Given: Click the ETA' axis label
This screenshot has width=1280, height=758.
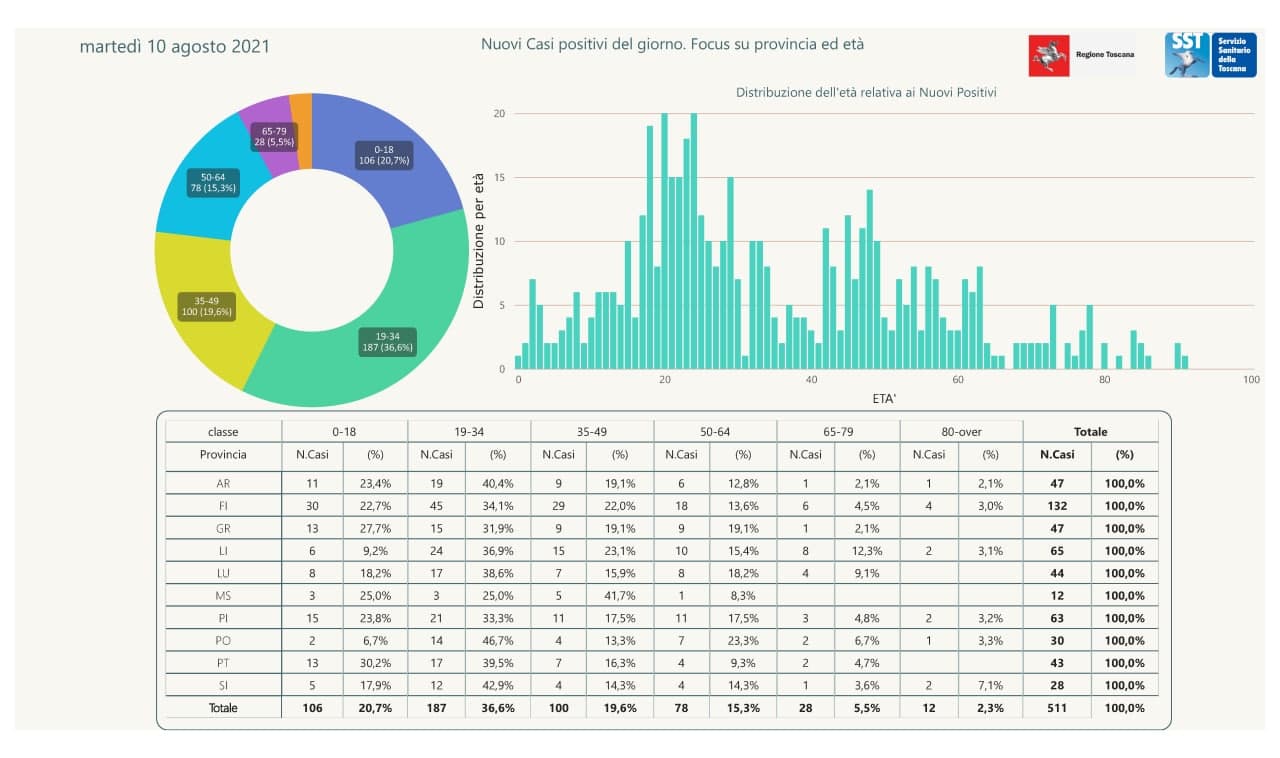Looking at the screenshot, I should (x=883, y=397).
